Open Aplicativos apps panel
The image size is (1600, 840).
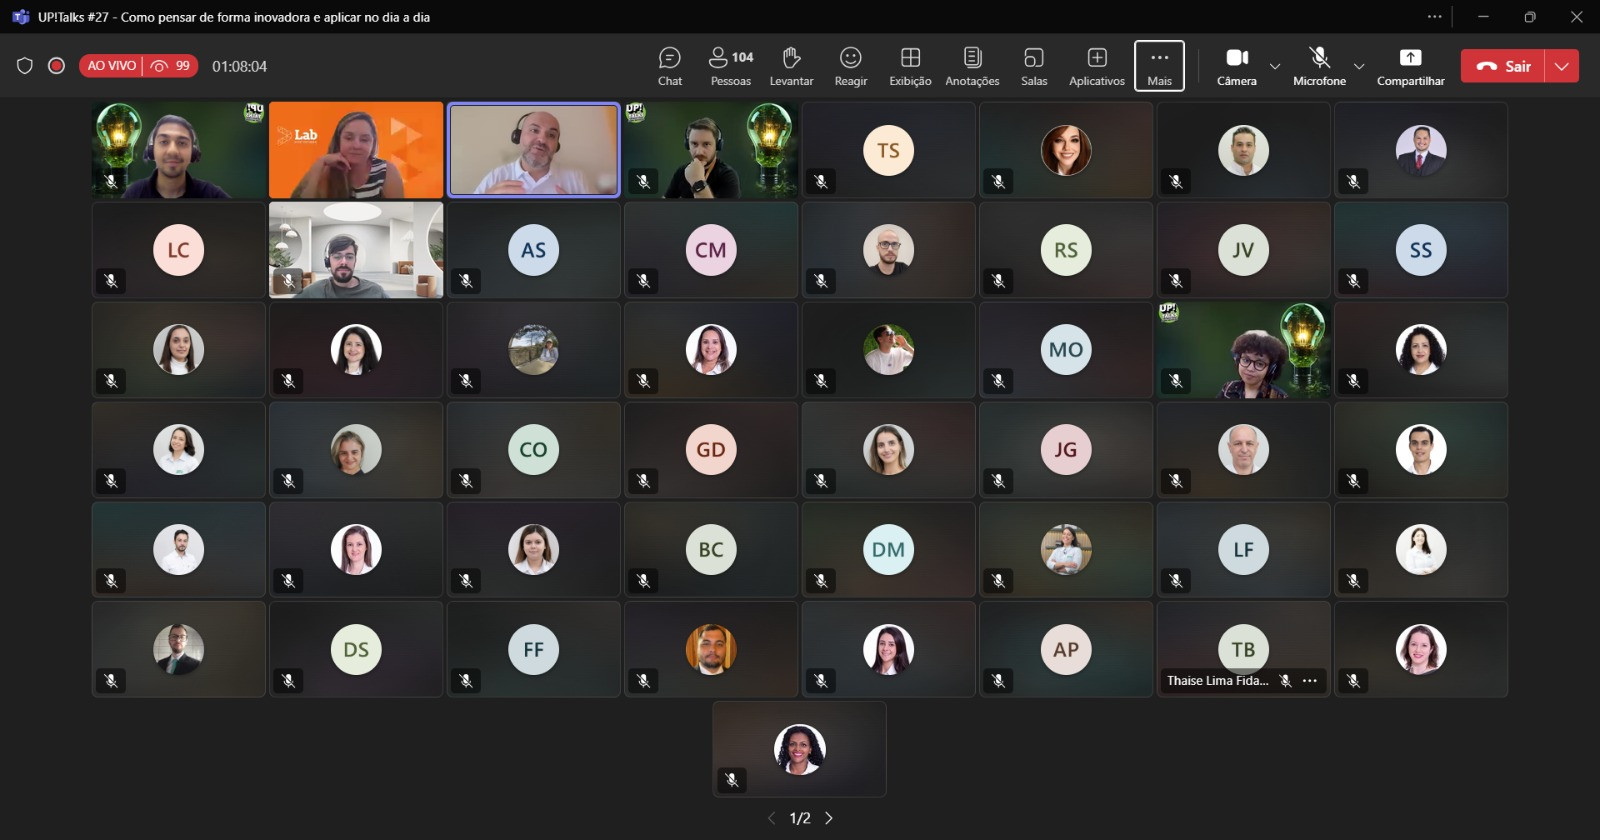(x=1096, y=66)
